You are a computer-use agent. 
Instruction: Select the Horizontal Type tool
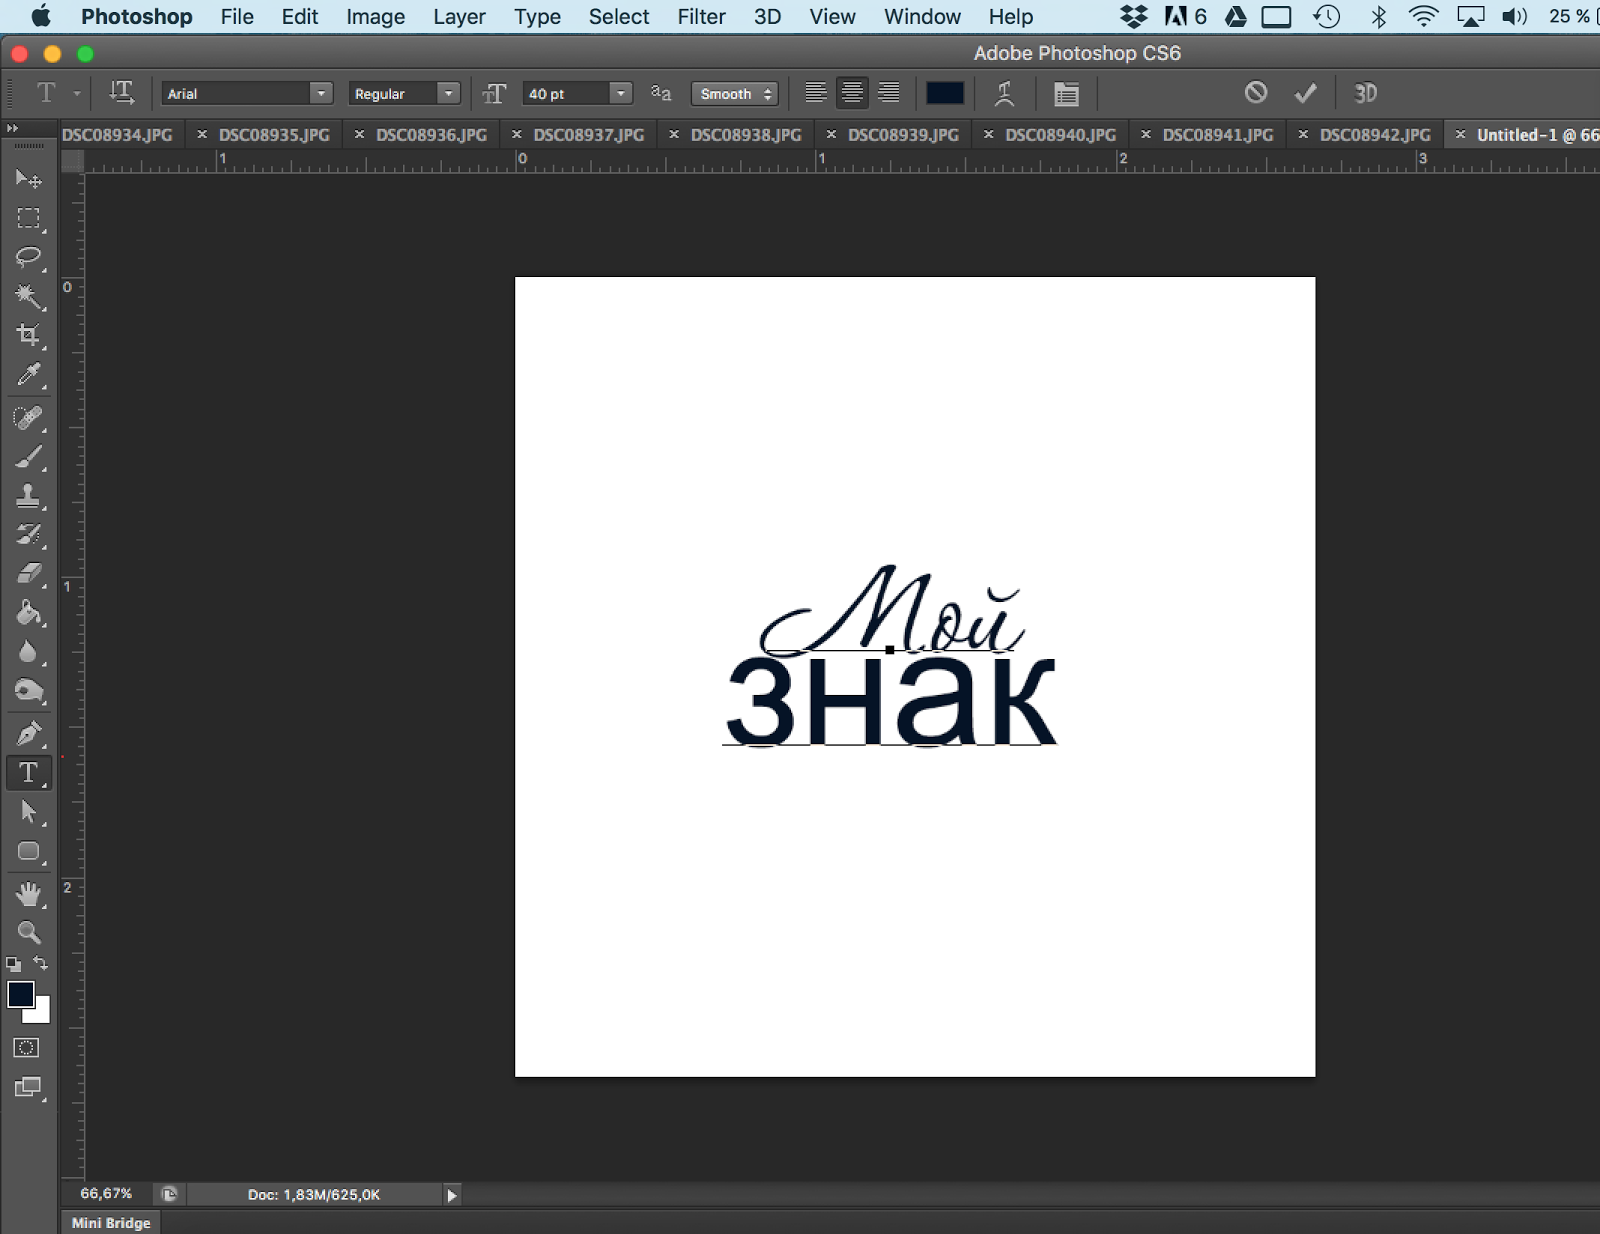[28, 773]
